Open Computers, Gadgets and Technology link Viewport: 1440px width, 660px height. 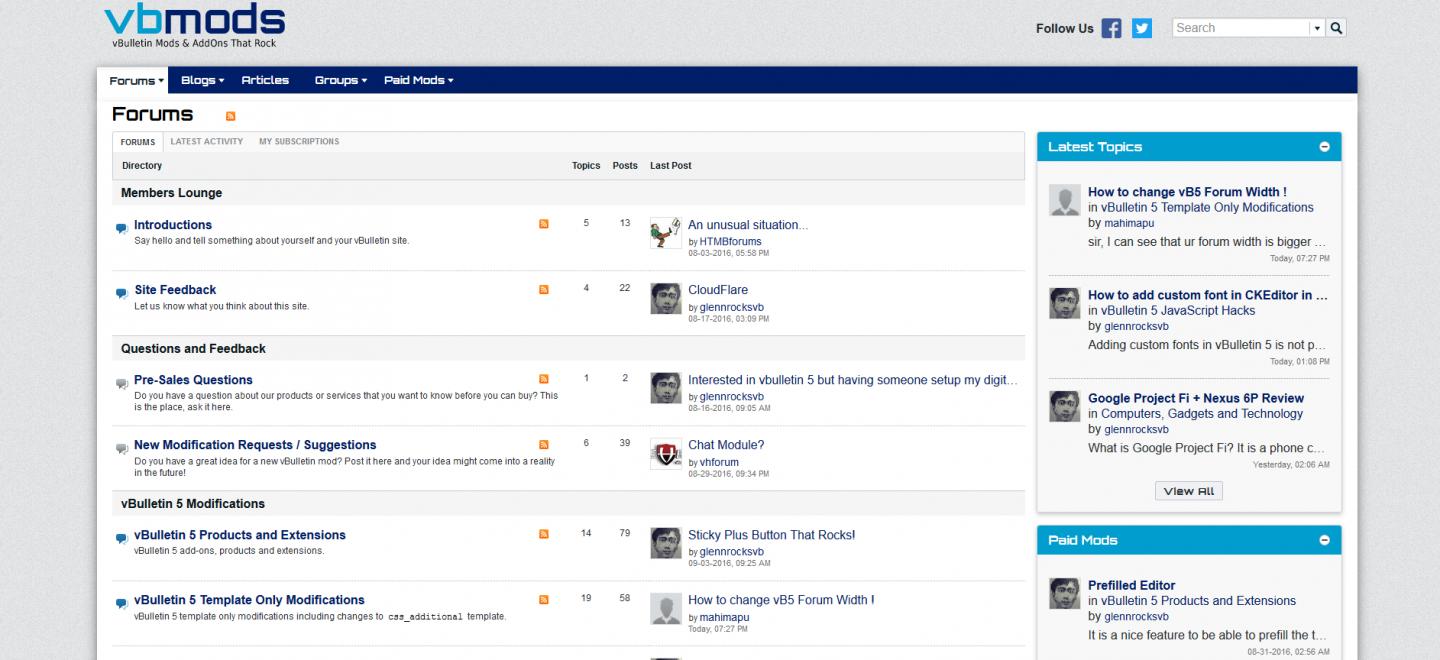(1202, 413)
